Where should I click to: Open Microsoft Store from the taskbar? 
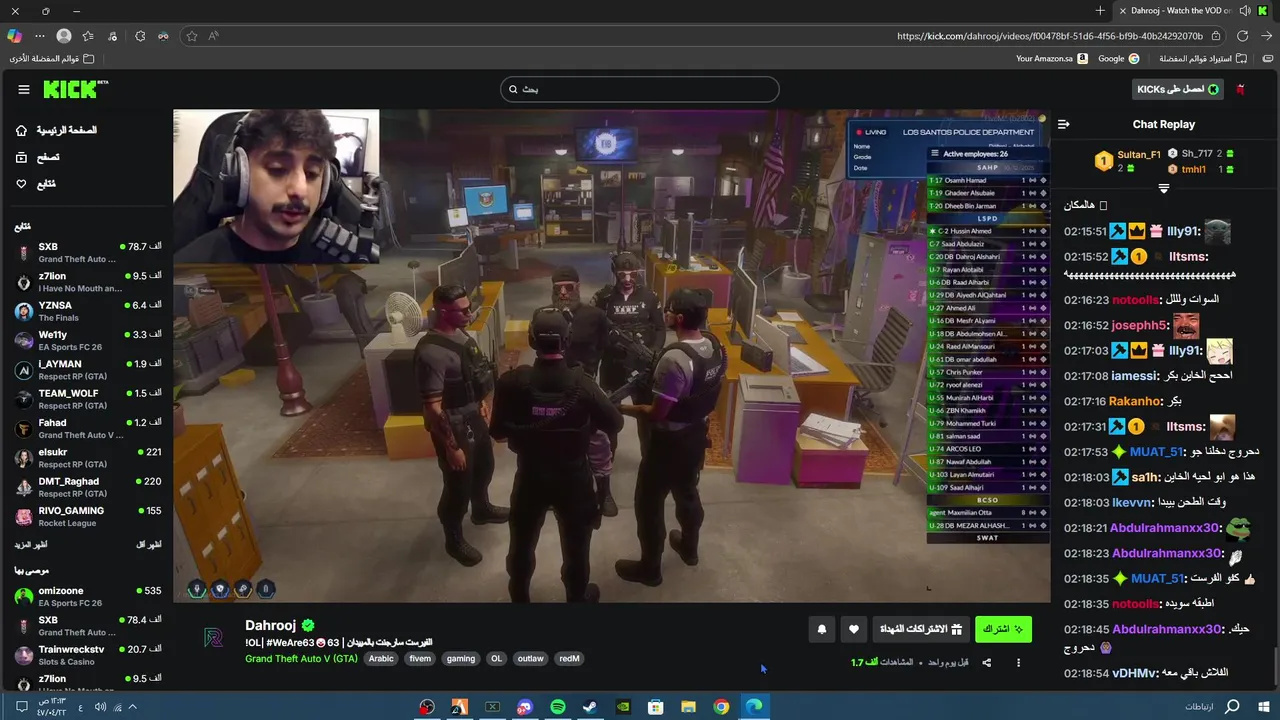click(x=655, y=707)
